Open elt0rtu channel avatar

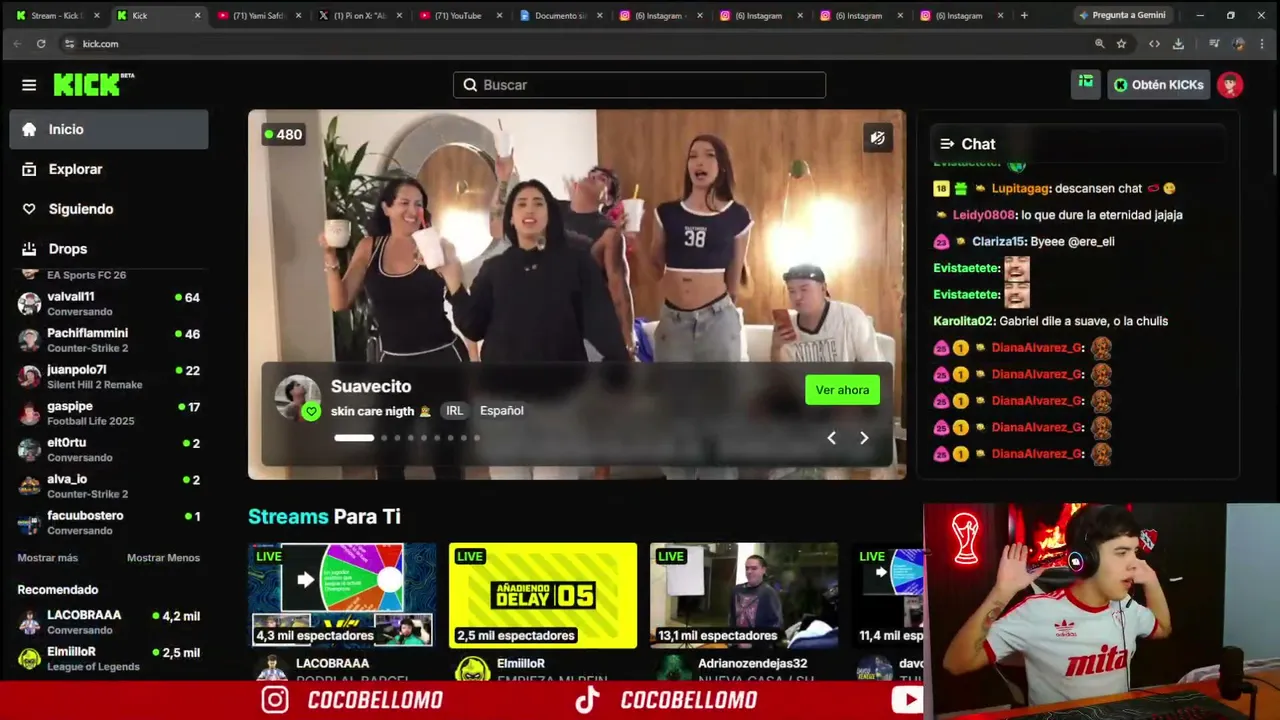pyautogui.click(x=30, y=449)
